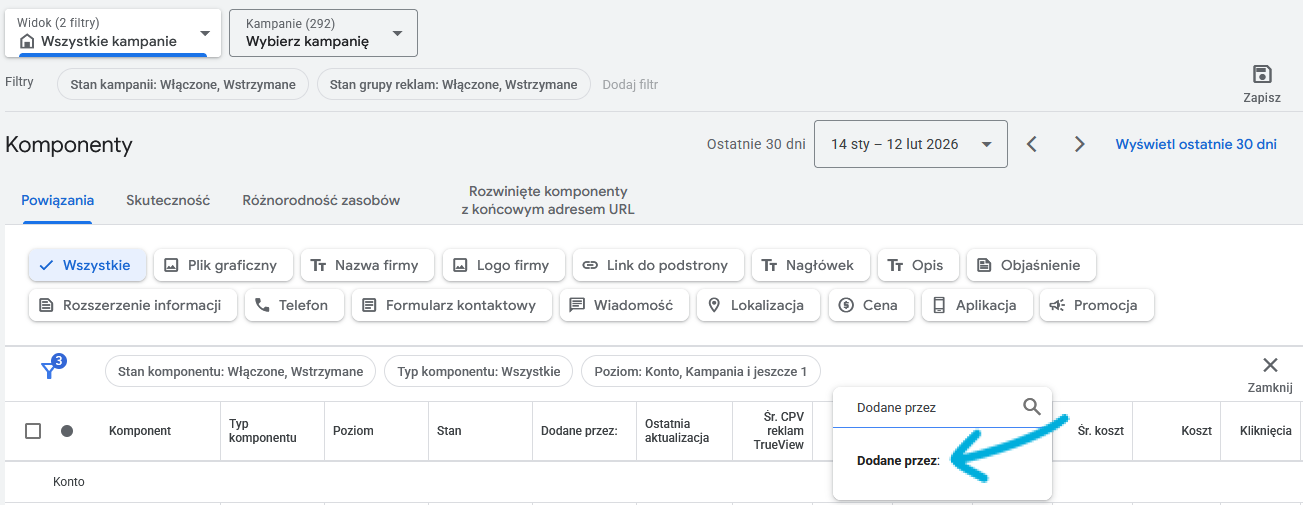The width and height of the screenshot is (1303, 505).
Task: Go to next date range arrow
Action: (1079, 144)
